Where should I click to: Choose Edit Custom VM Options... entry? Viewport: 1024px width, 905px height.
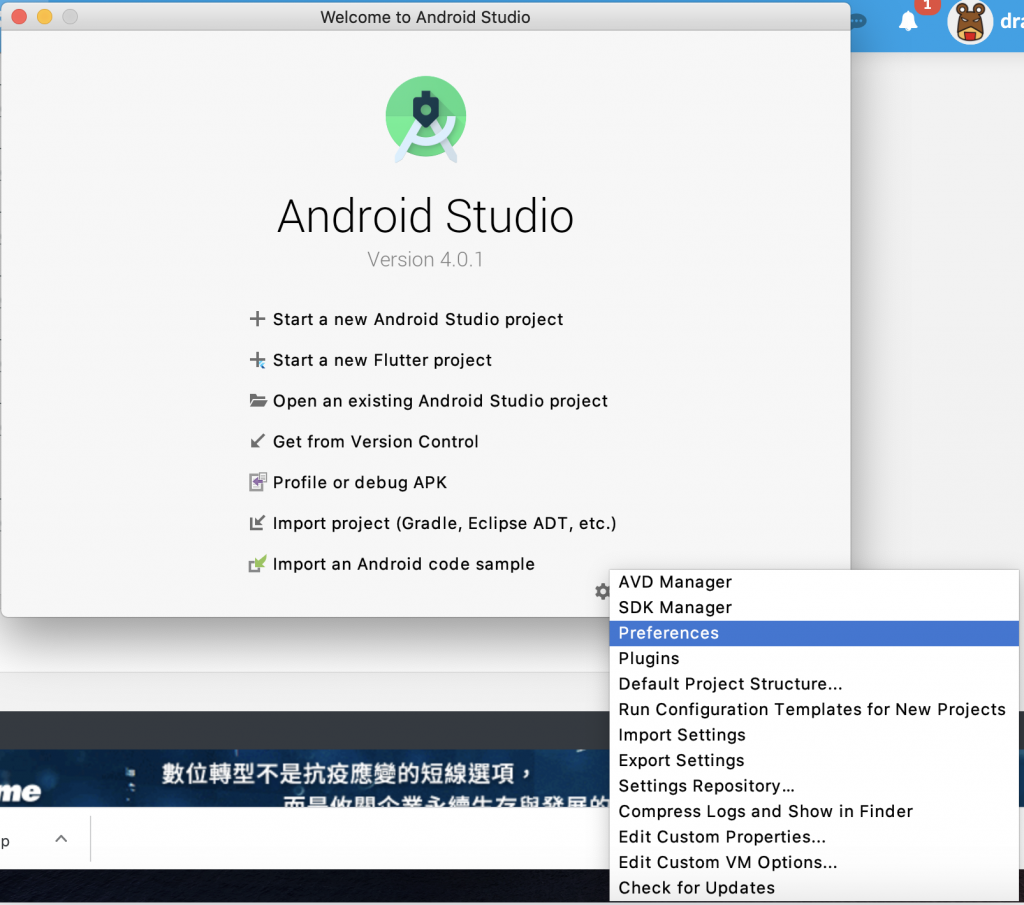coord(814,862)
